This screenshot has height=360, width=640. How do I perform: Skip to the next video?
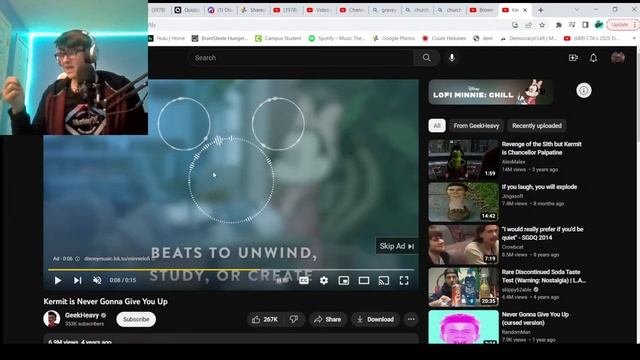[x=78, y=280]
